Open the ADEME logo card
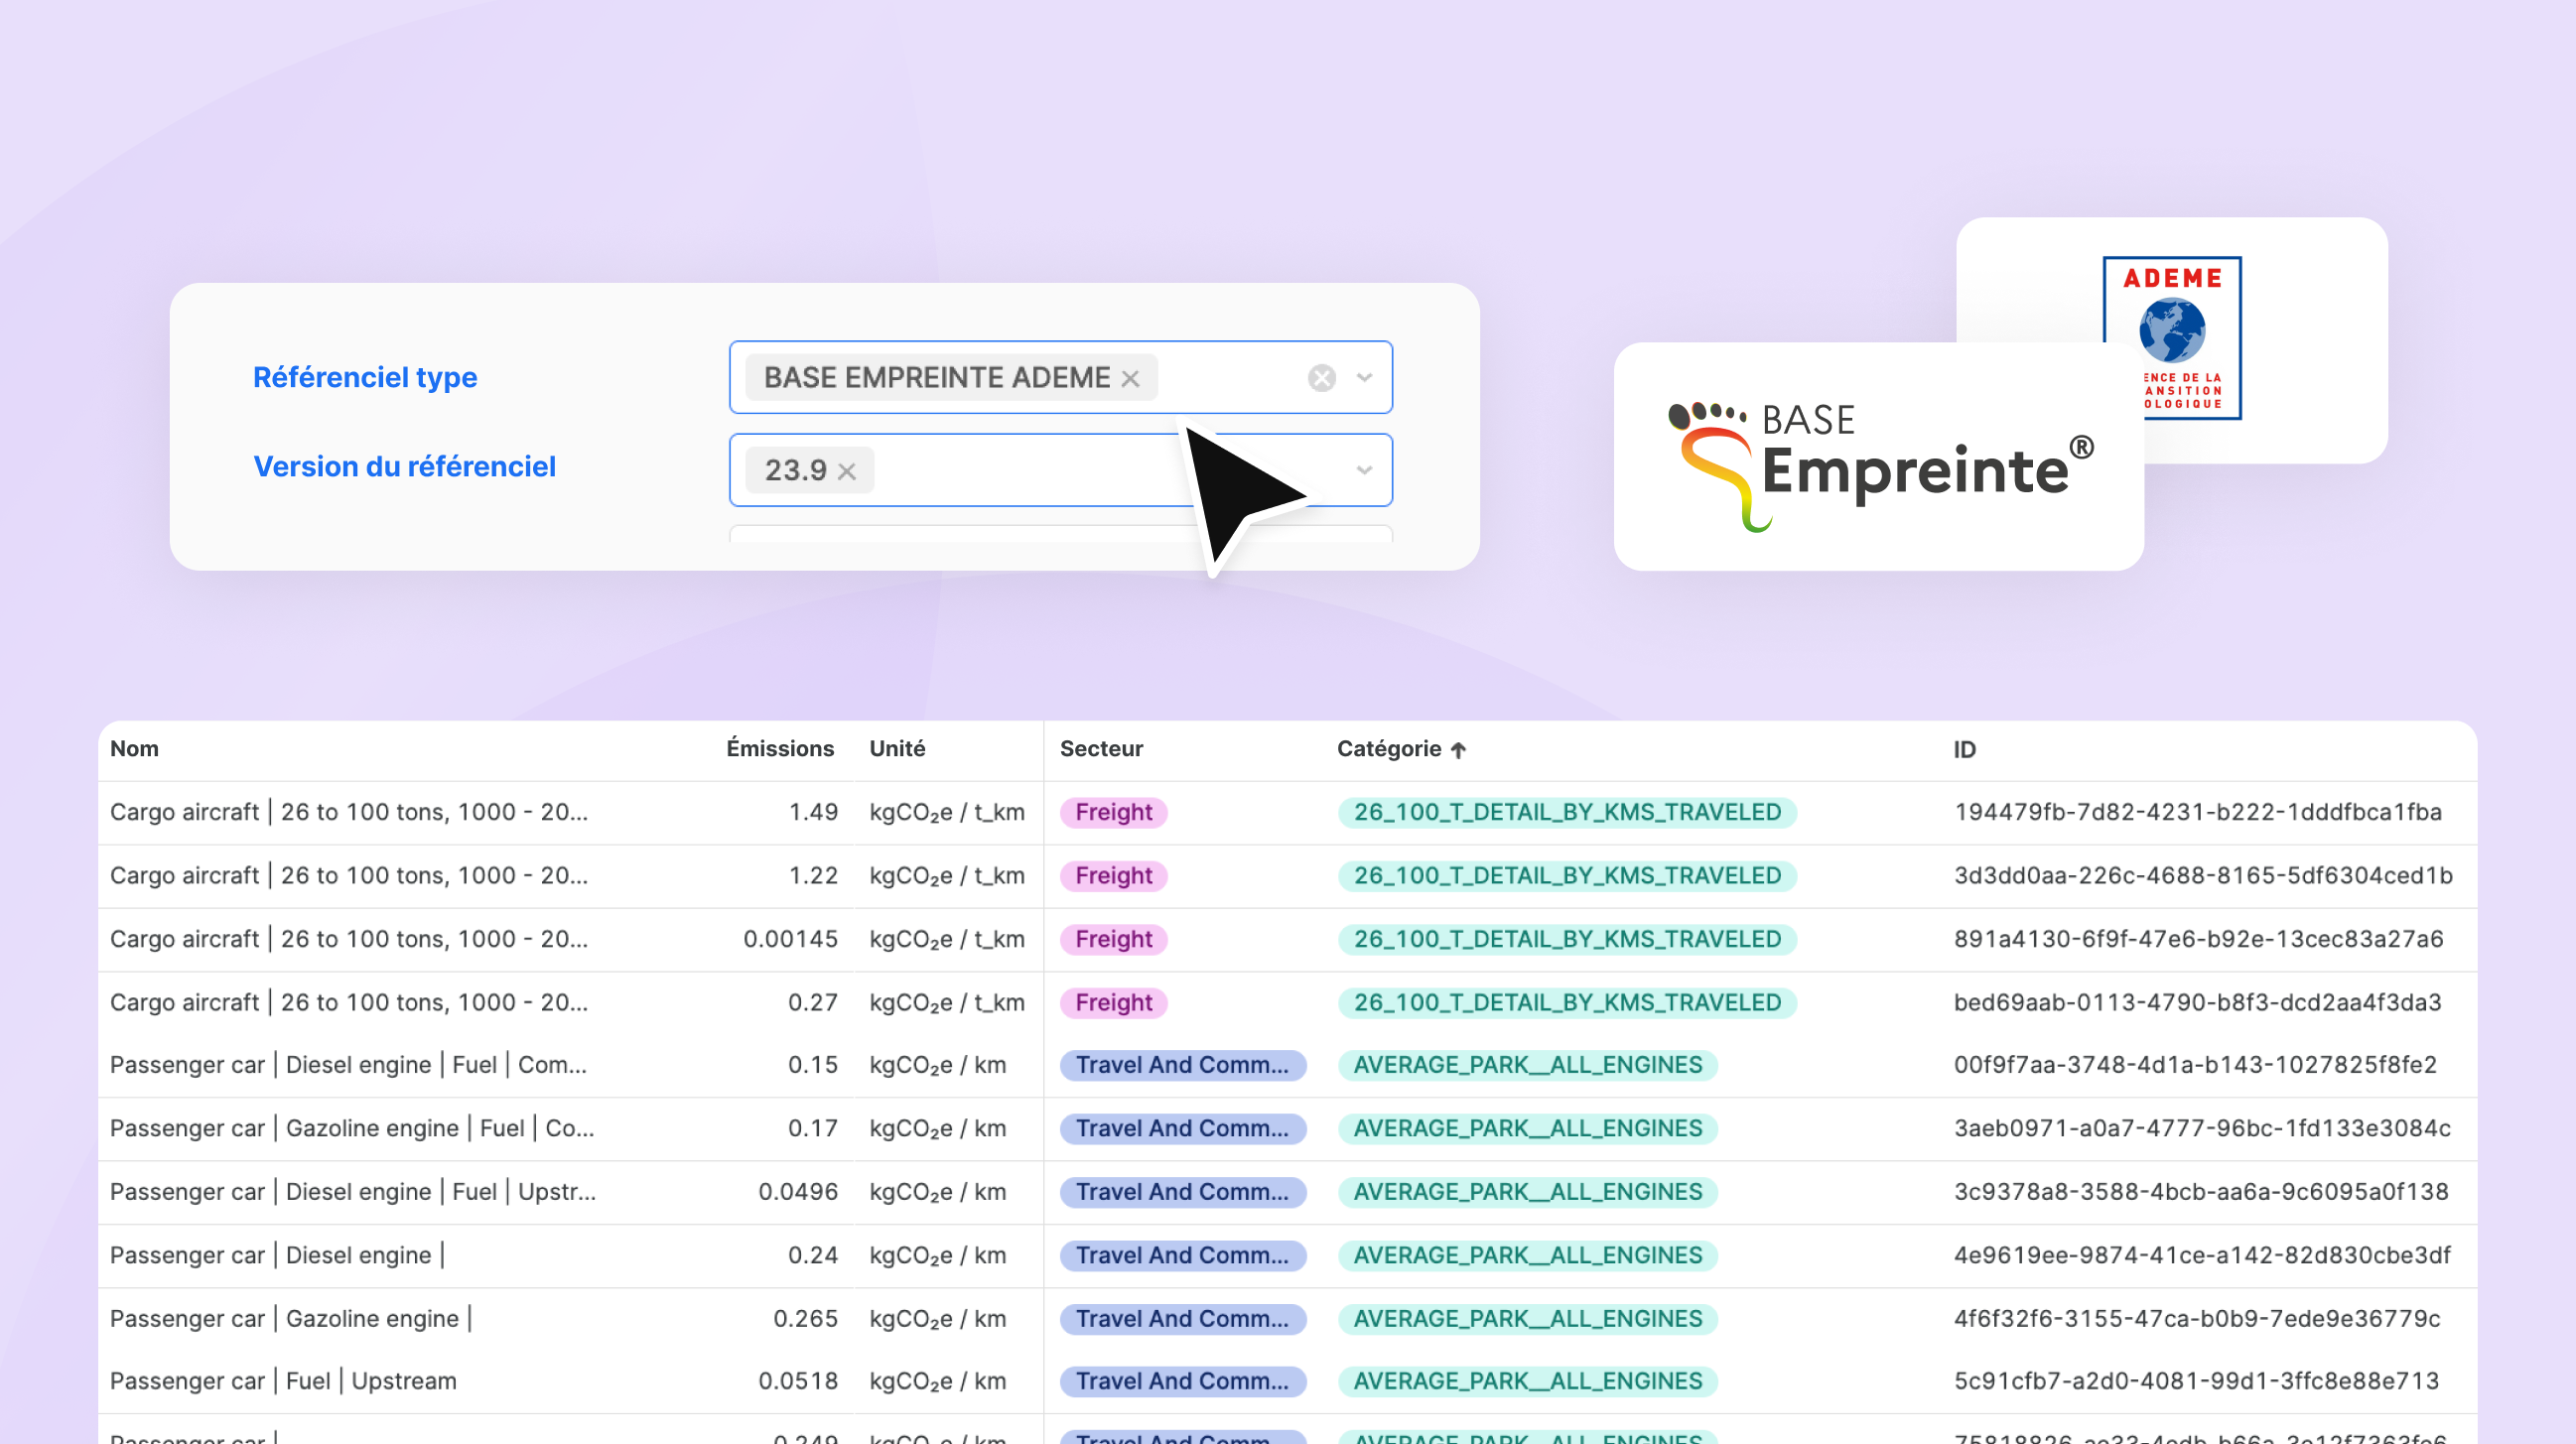The image size is (2576, 1444). tap(2172, 338)
